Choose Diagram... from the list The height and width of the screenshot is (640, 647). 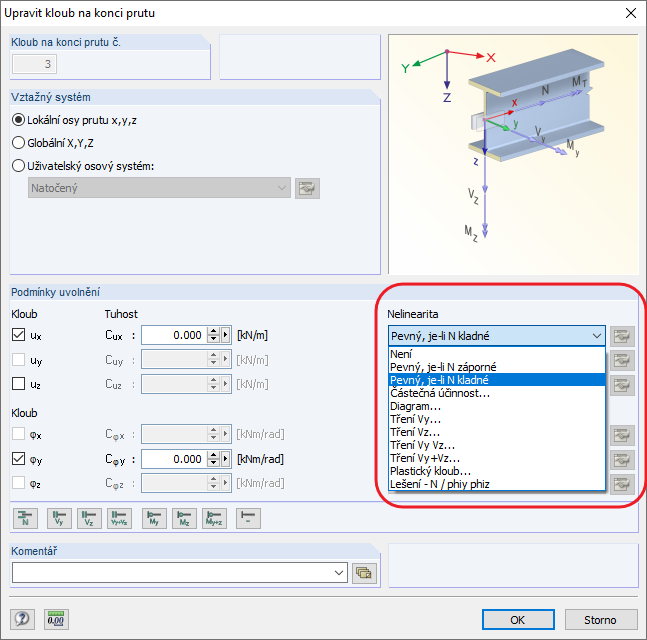497,406
